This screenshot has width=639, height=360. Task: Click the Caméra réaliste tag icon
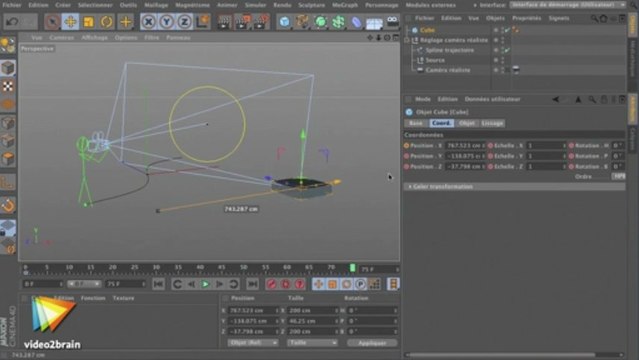click(x=516, y=70)
